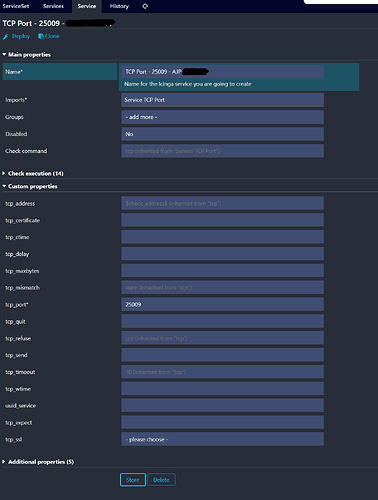The image size is (378, 500).
Task: Open the History tab
Action: point(119,6)
